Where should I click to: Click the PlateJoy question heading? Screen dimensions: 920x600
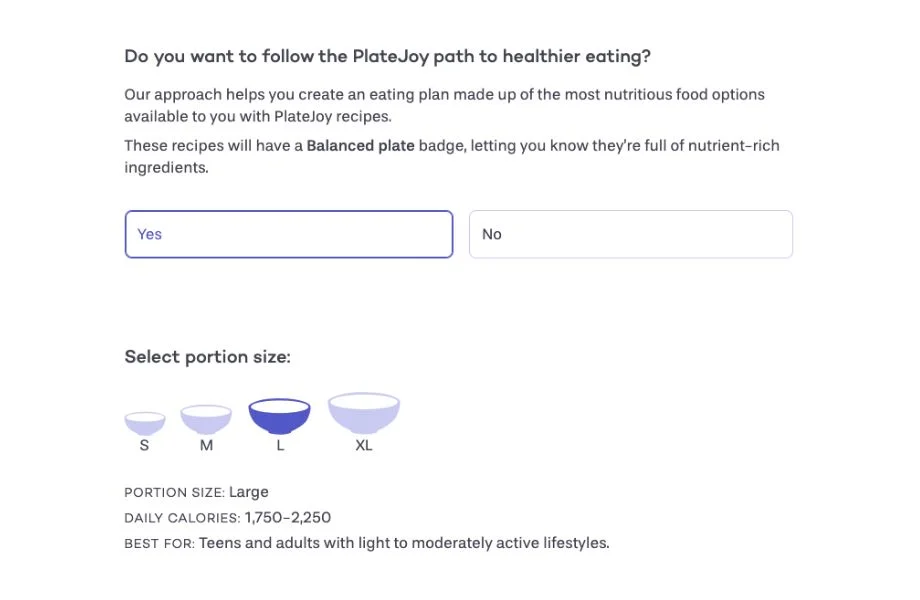(386, 56)
